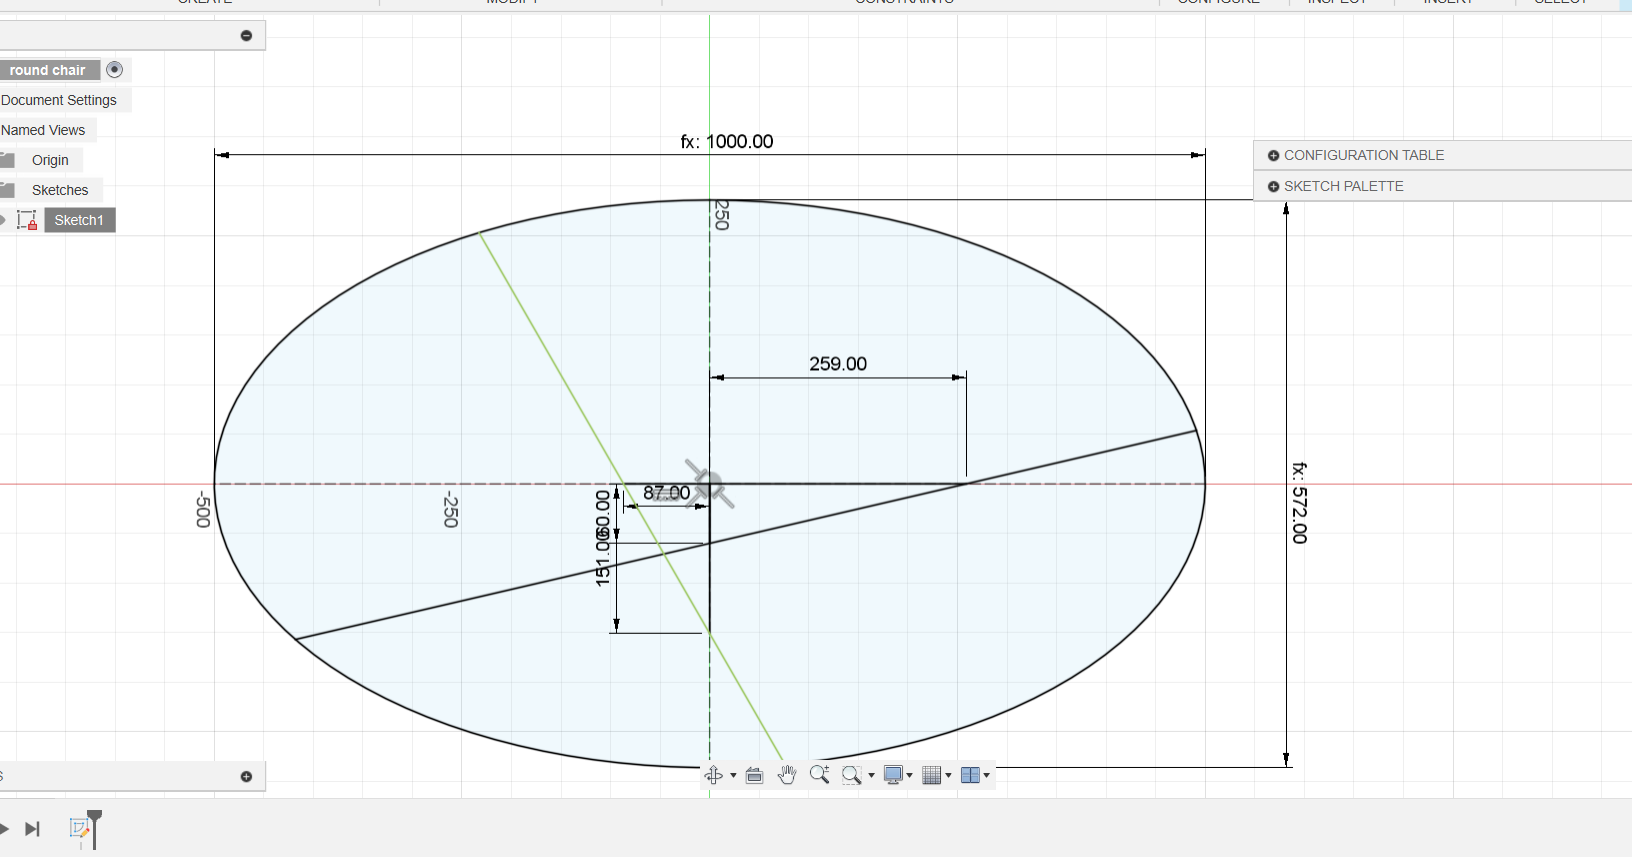Expand the SKETCH PALETTE panel
This screenshot has width=1632, height=857.
tap(1273, 186)
